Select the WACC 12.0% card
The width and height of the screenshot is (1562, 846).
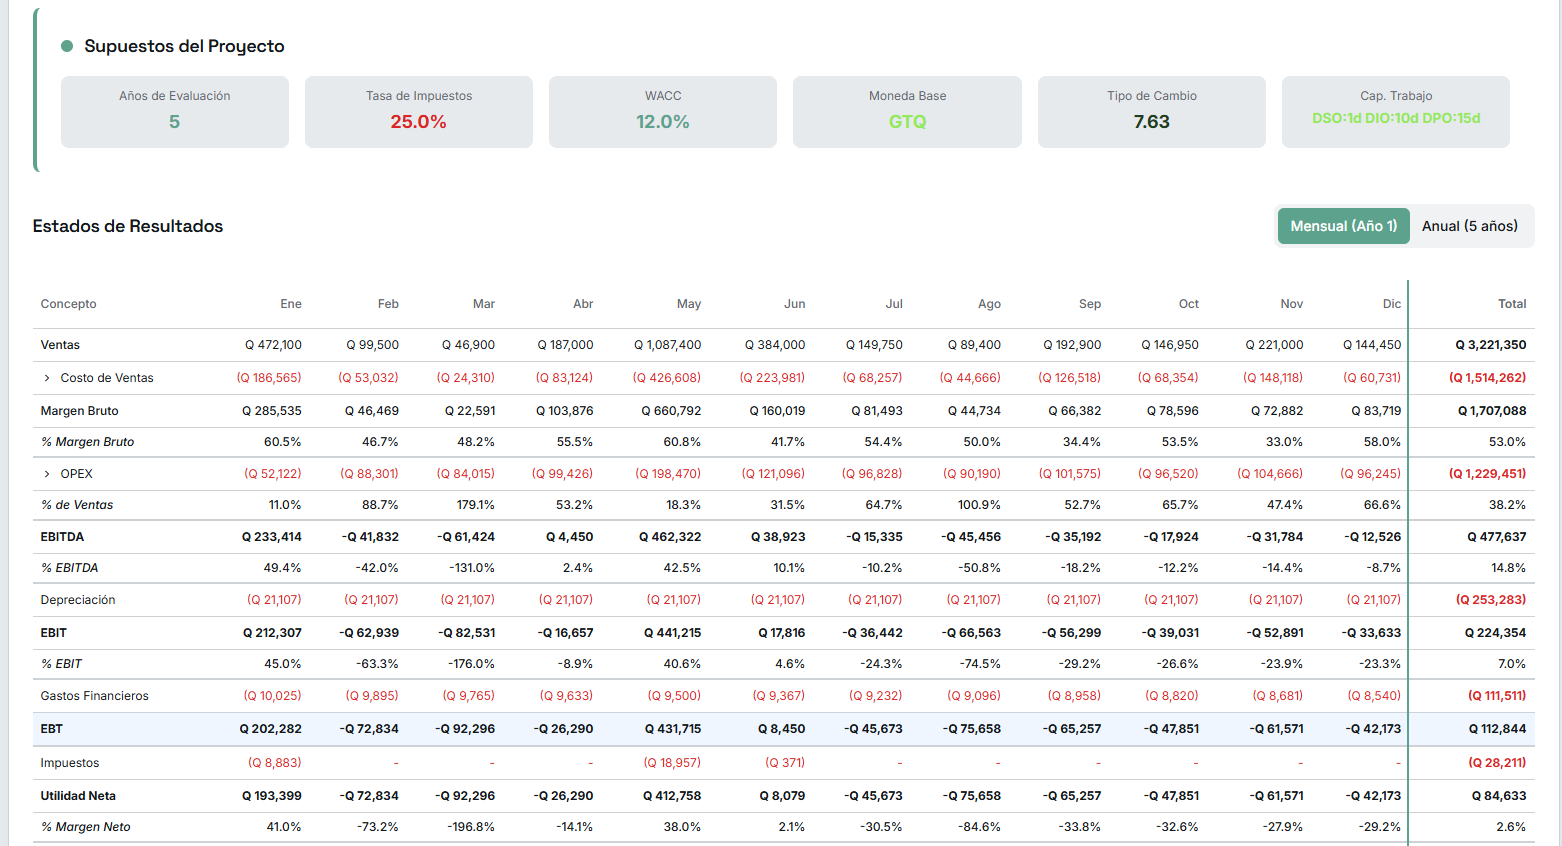663,112
